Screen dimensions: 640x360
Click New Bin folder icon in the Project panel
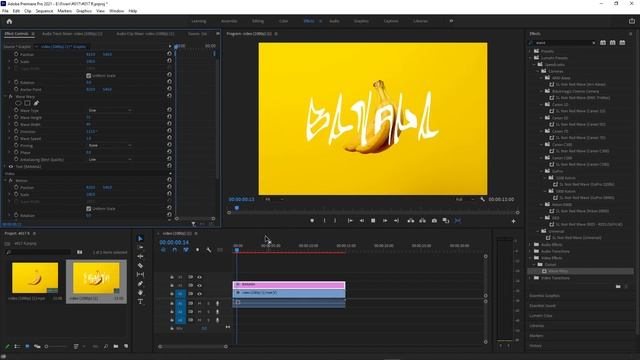click(116, 346)
